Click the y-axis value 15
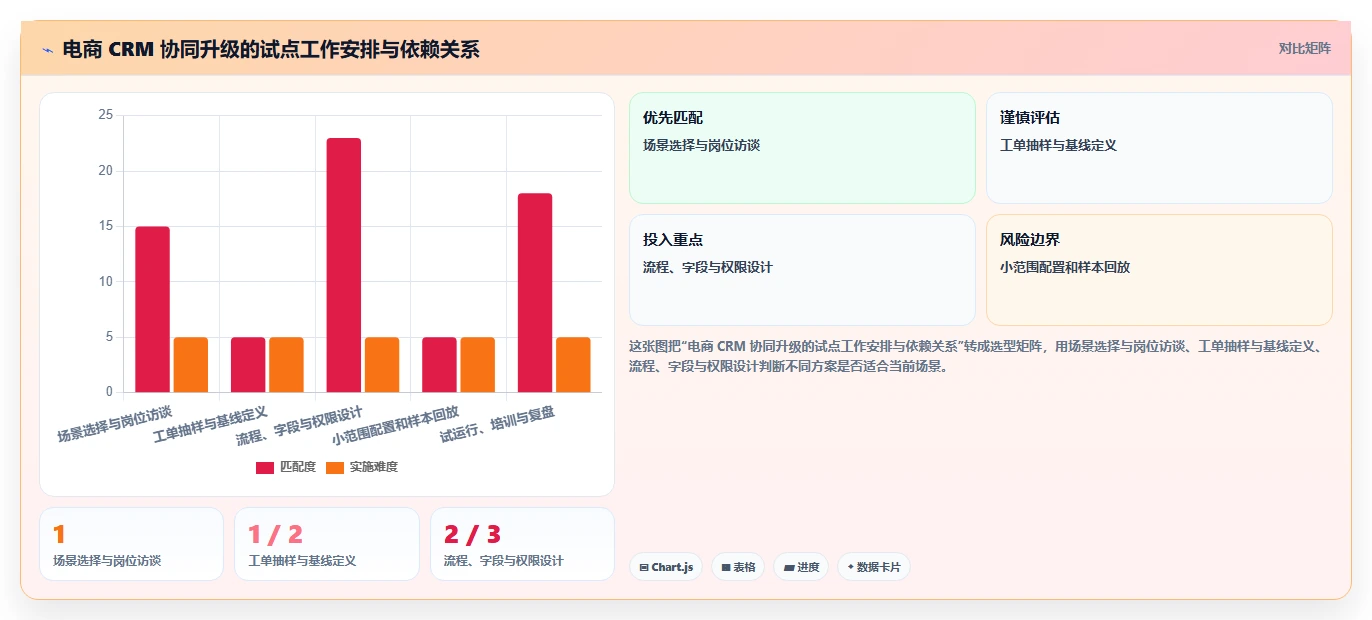 point(106,226)
